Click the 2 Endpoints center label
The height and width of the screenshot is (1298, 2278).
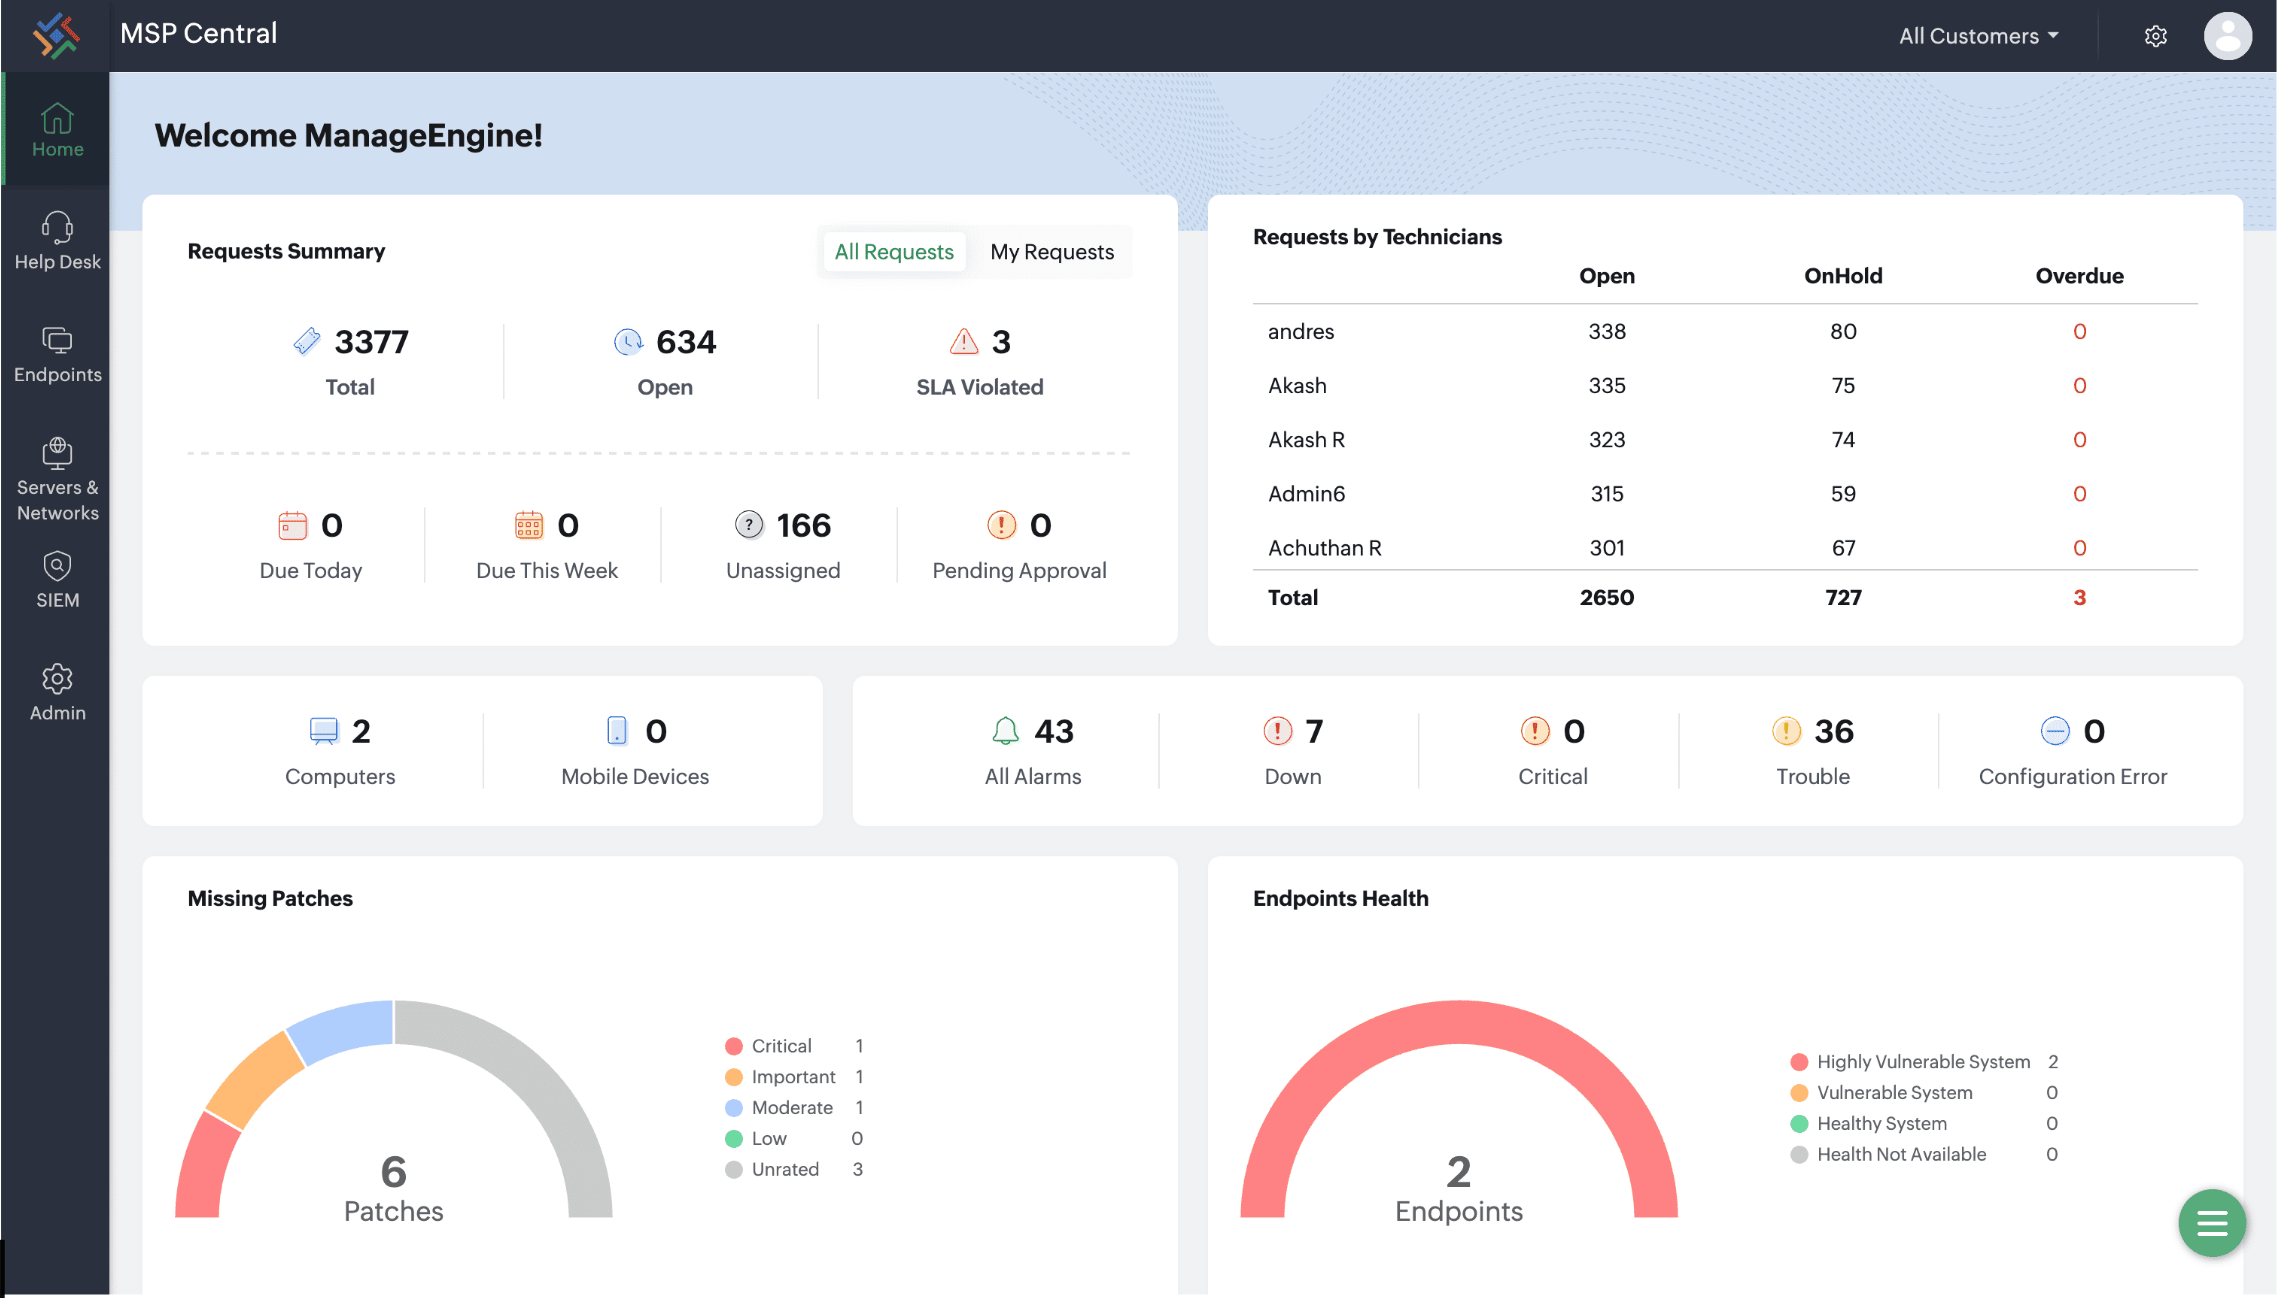click(1459, 1190)
